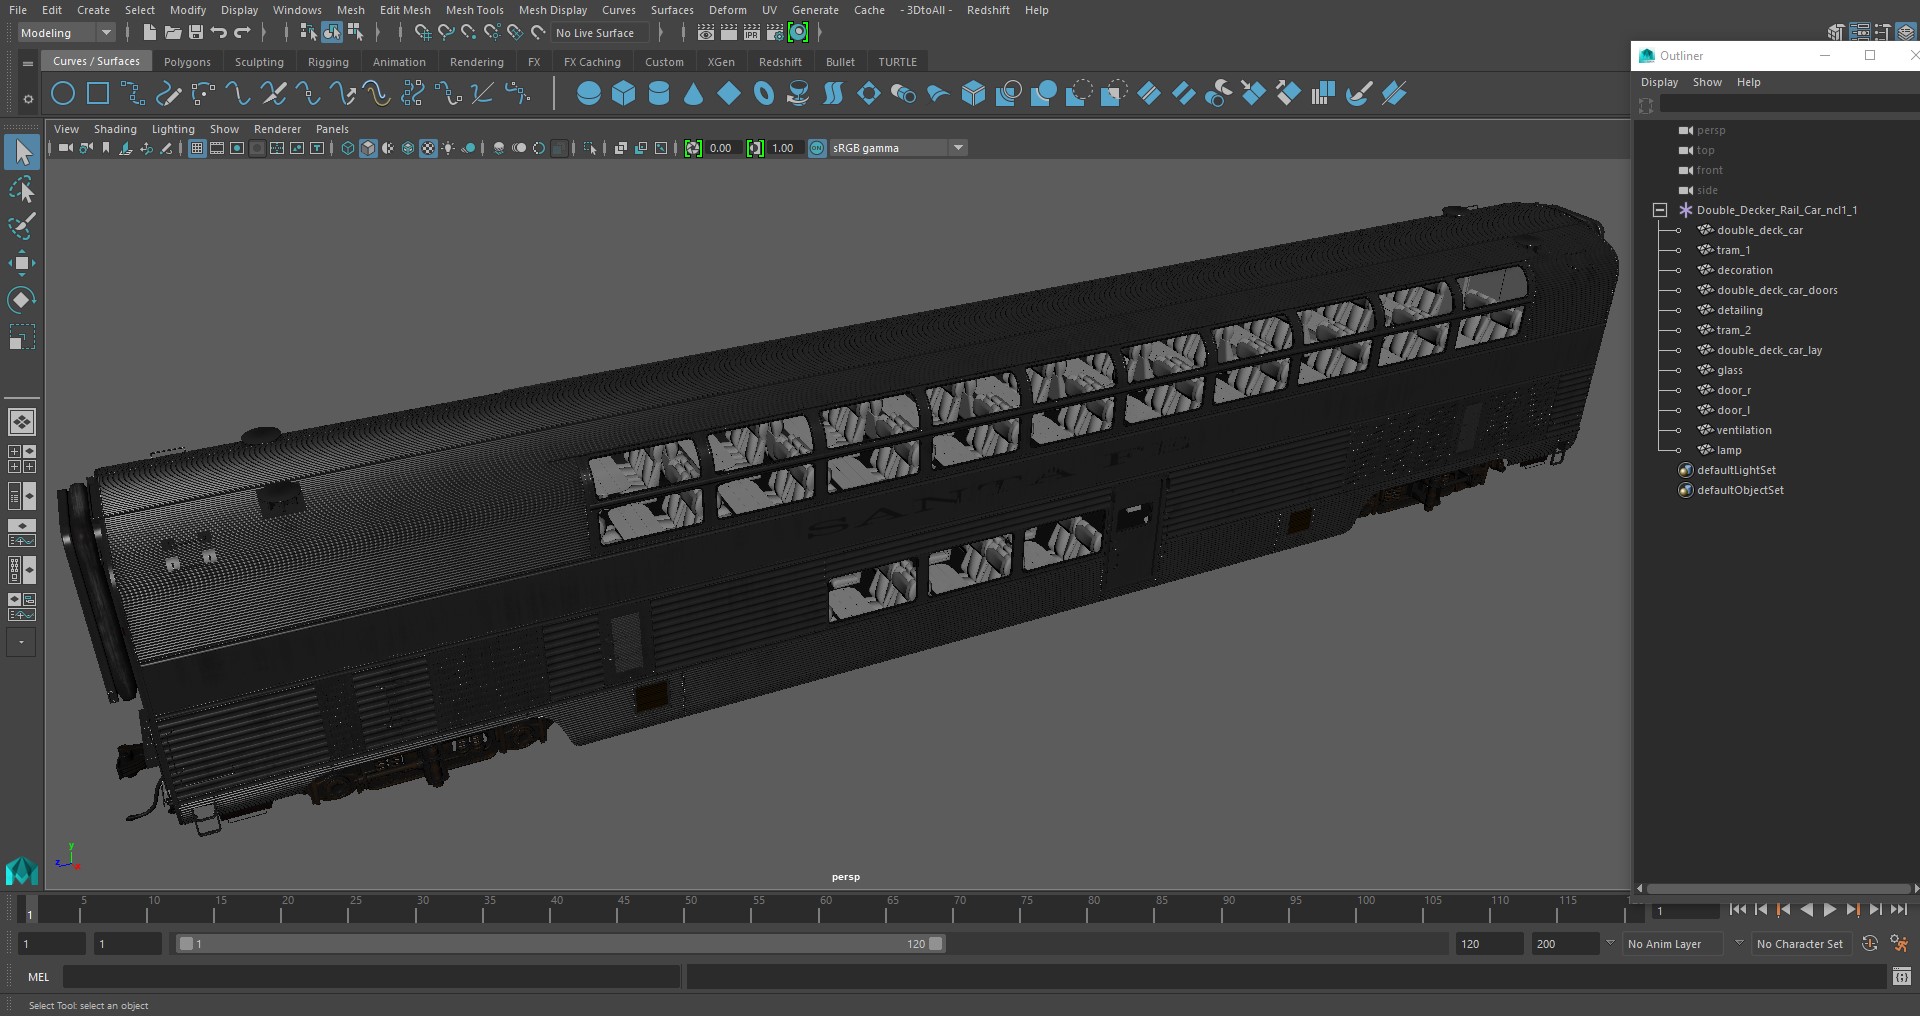
Task: Collapse Double_Decker_Rail_Car_ncl1_1 group
Action: tap(1660, 210)
